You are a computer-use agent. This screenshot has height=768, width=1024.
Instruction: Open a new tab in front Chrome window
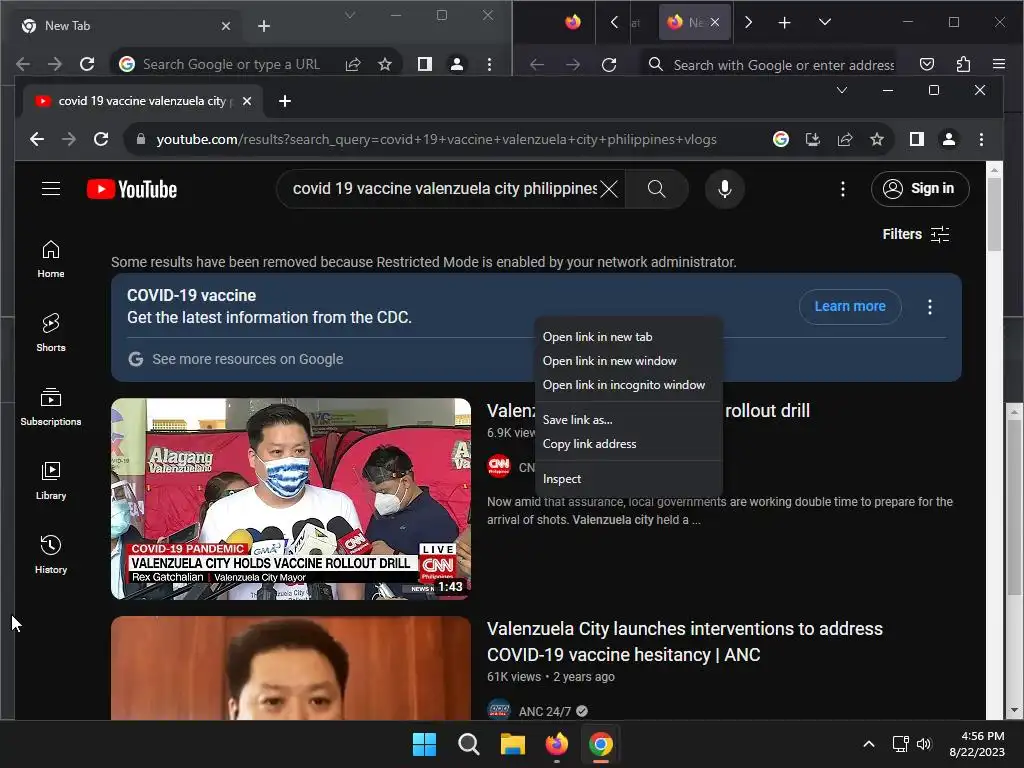285,101
